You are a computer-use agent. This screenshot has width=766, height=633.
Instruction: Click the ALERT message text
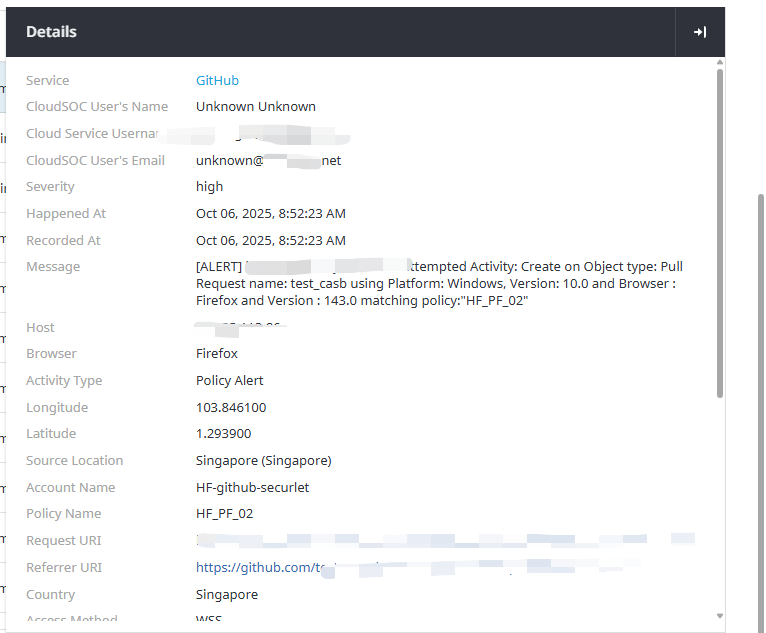click(440, 284)
